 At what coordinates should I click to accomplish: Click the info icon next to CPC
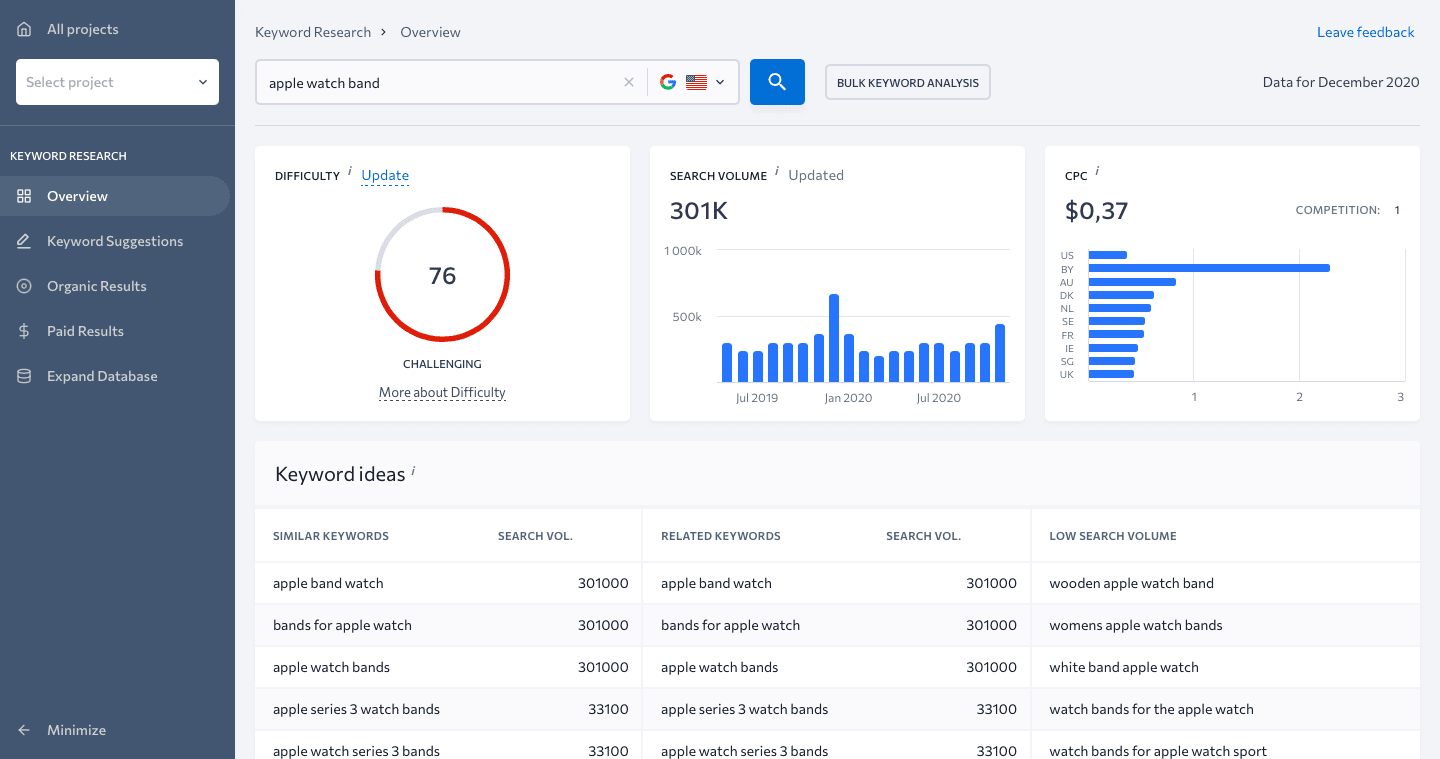[1097, 172]
